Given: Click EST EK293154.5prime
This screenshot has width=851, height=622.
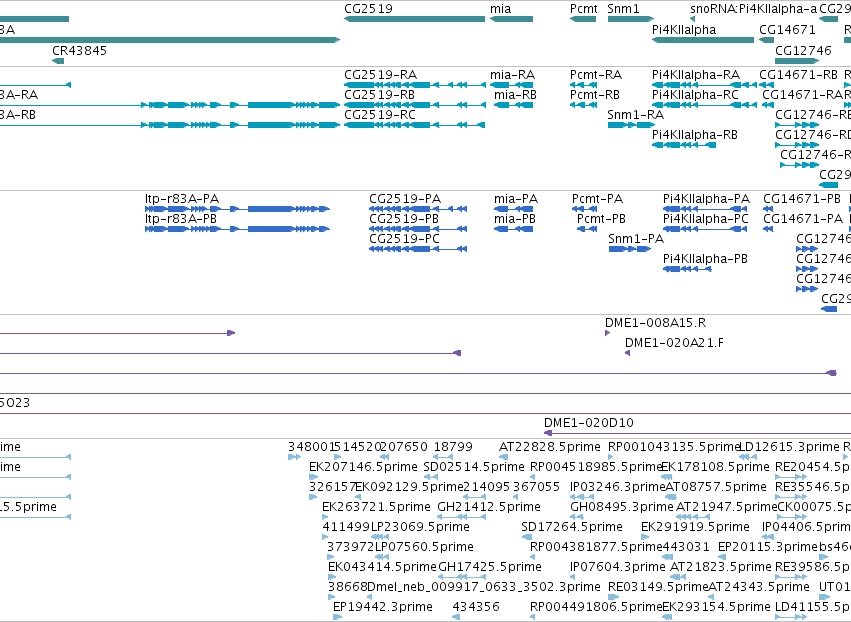Looking at the screenshot, I should (x=716, y=607).
